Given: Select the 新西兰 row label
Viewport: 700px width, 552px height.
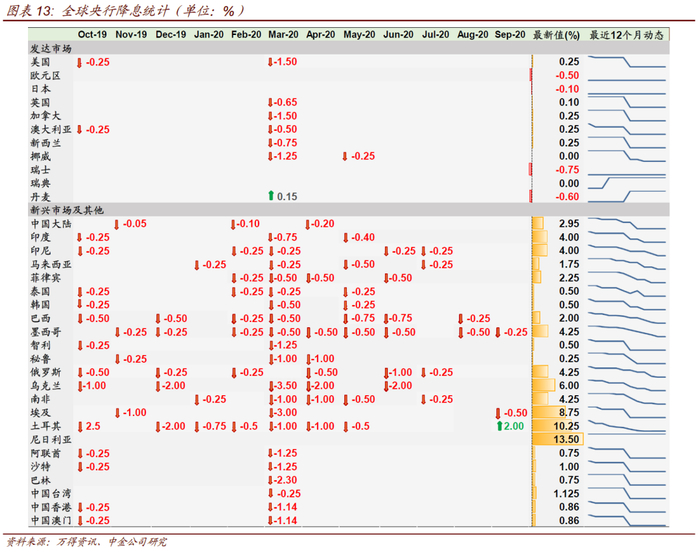Looking at the screenshot, I should coord(45,143).
